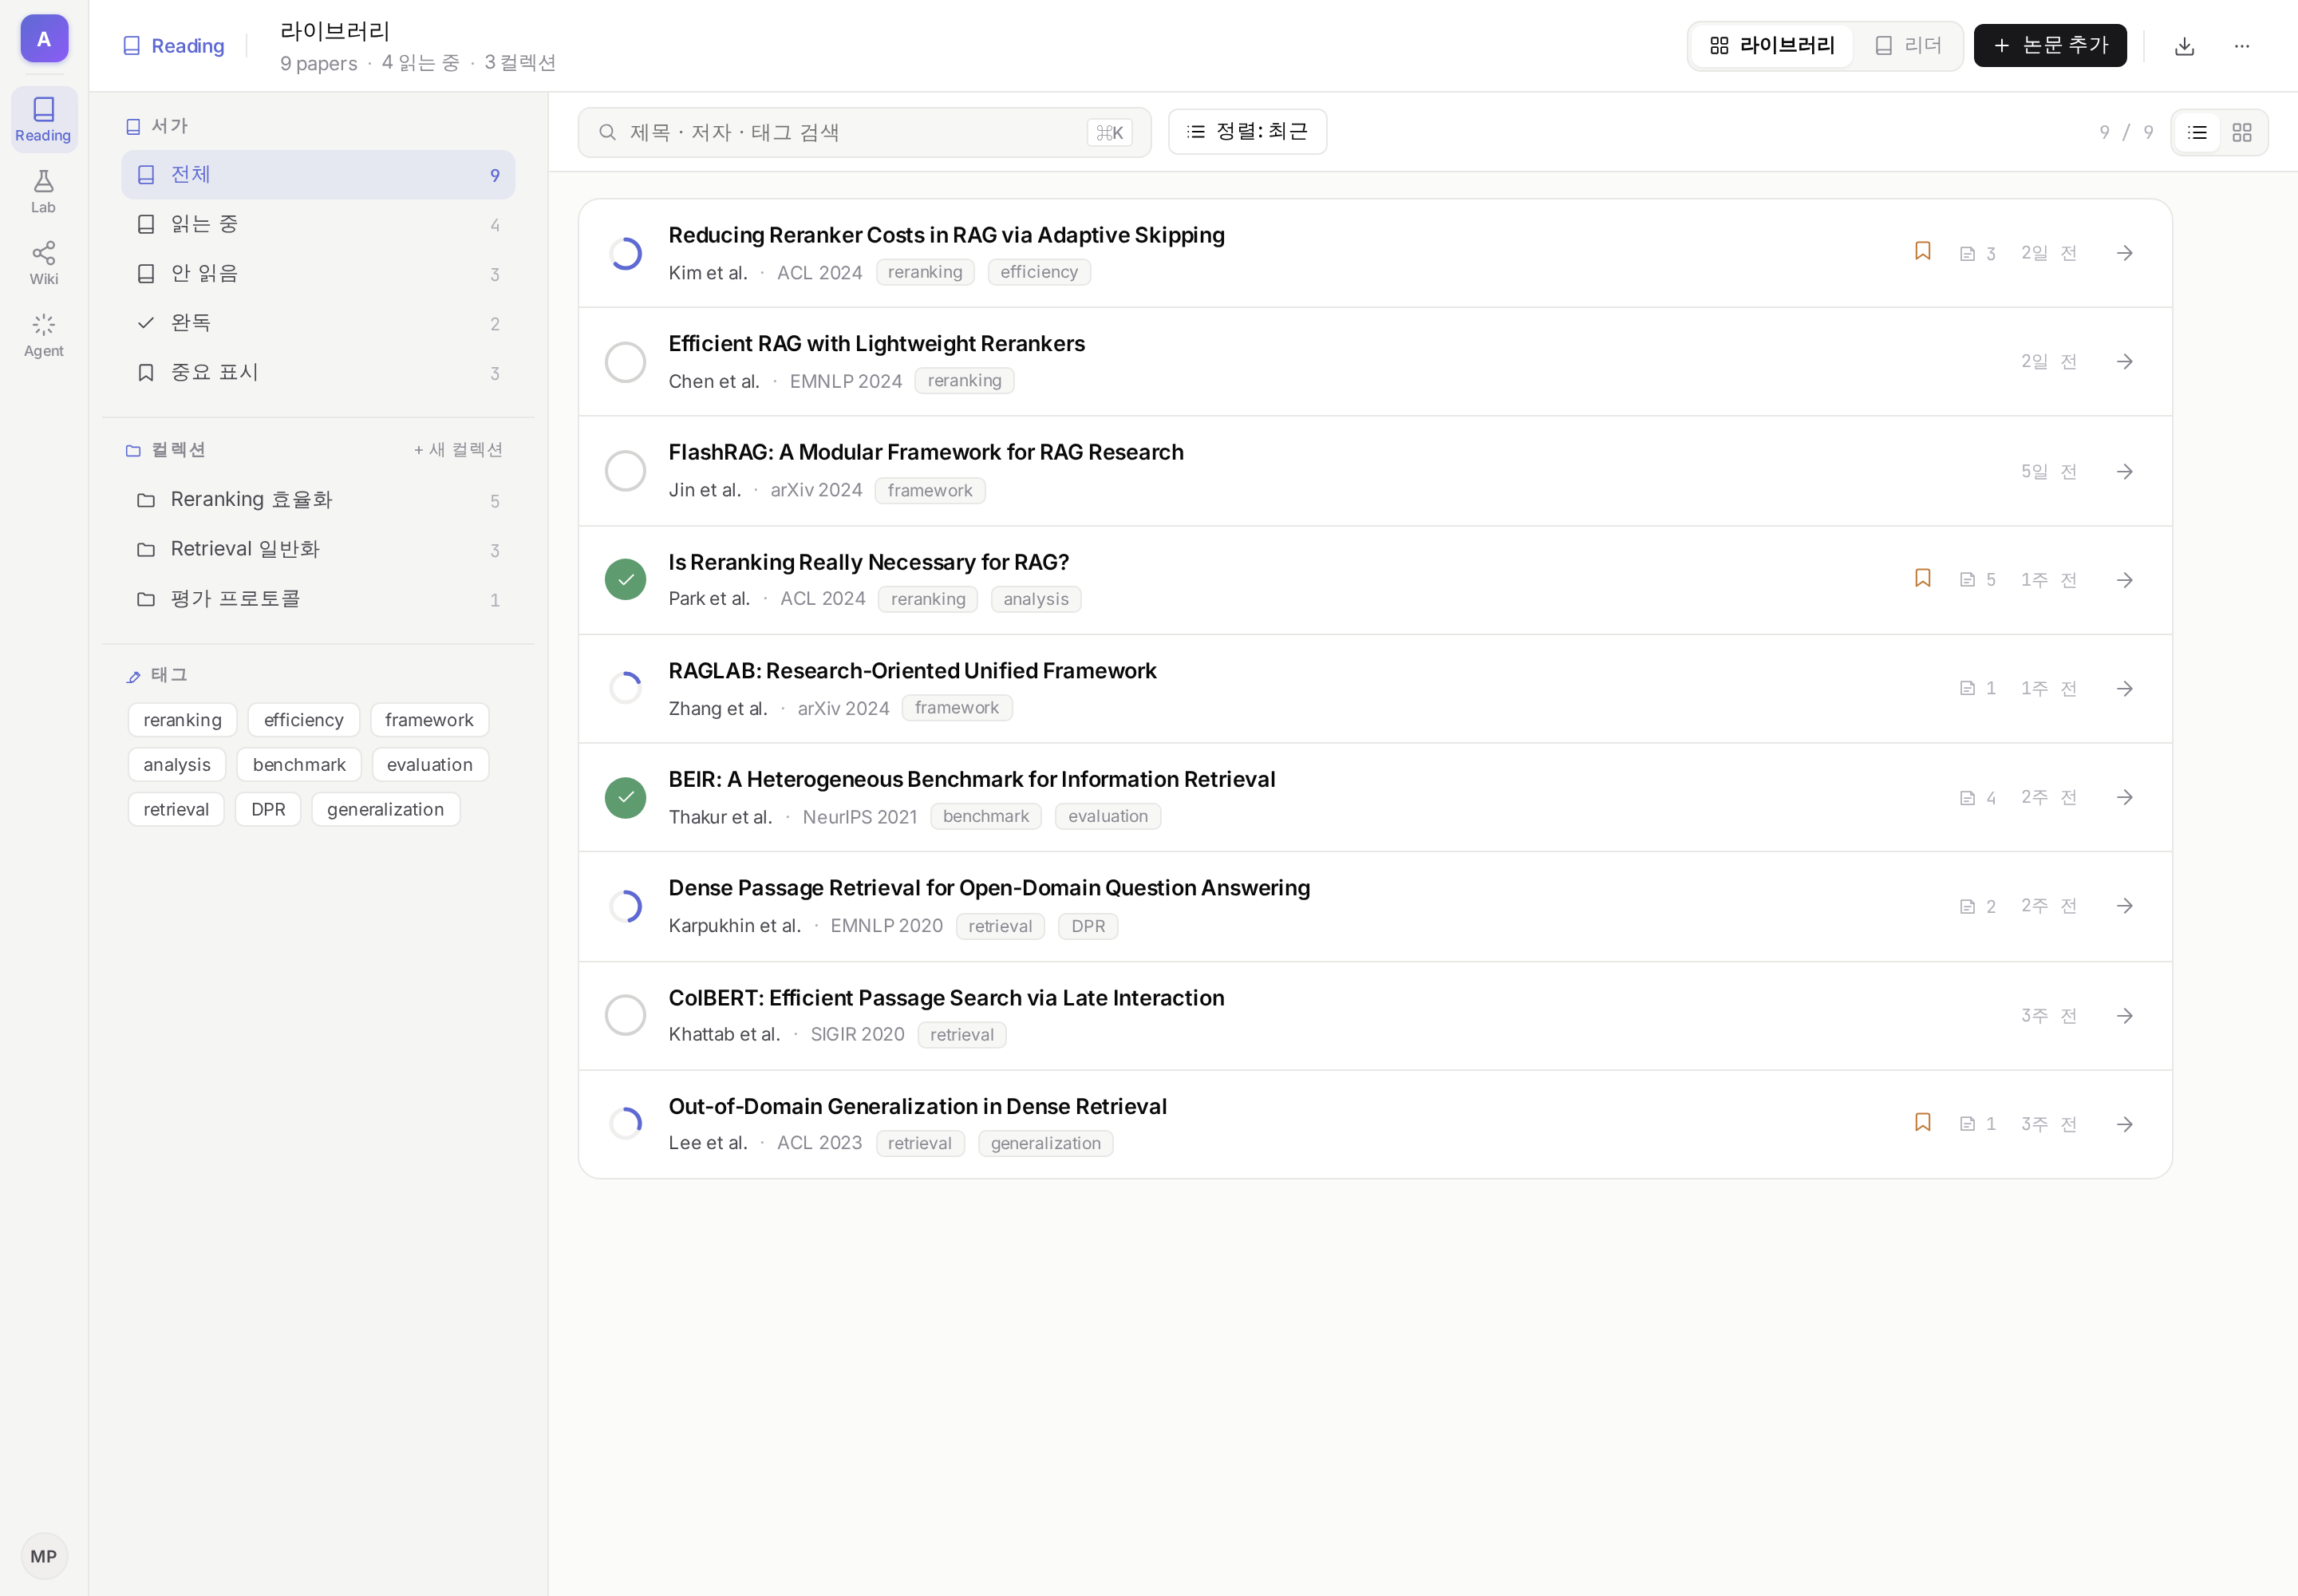Click the purple A workspace logo
Image resolution: width=2298 pixels, height=1596 pixels.
coord(44,39)
